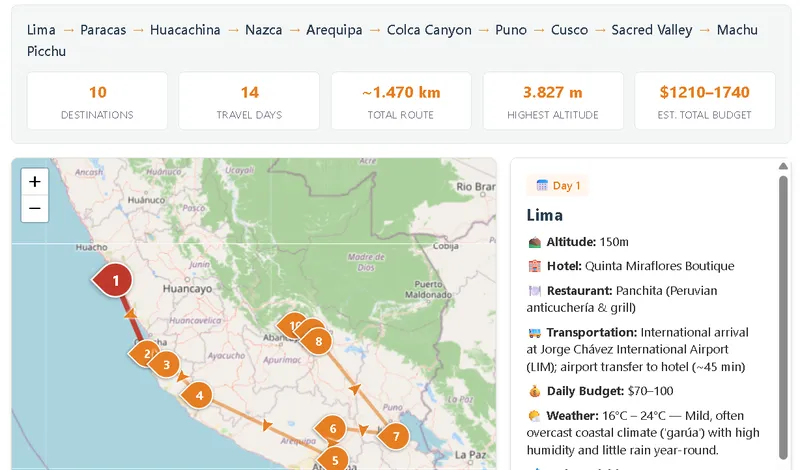The width and height of the screenshot is (800, 470).
Task: Select map marker 1 for Lima
Action: coord(113,280)
